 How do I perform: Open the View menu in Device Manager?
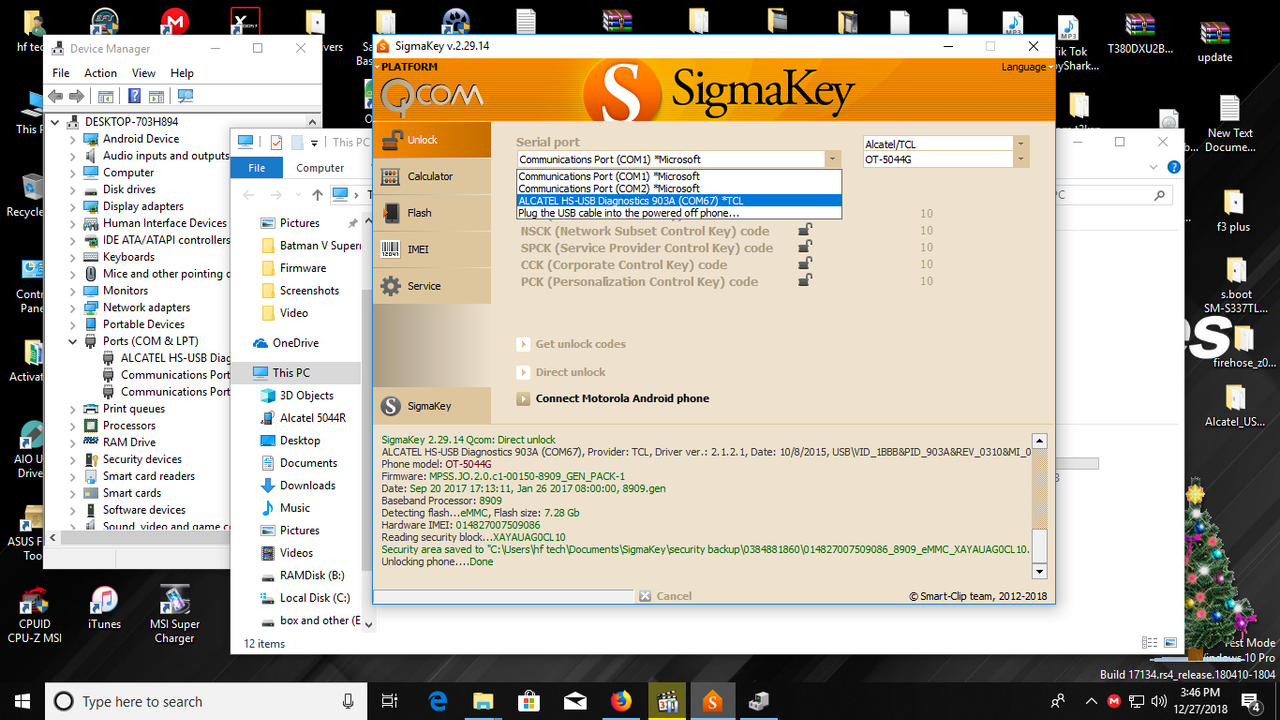(144, 73)
